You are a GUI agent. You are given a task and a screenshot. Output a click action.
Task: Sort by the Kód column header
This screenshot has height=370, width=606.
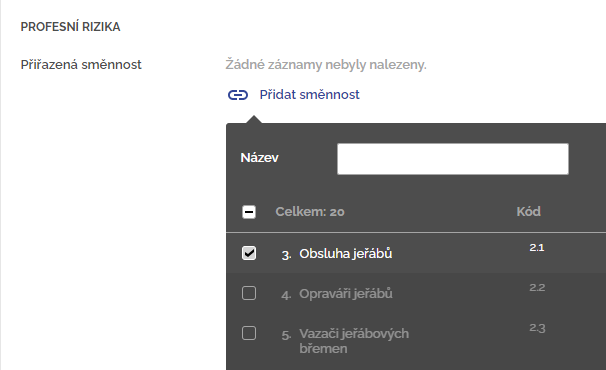point(528,211)
